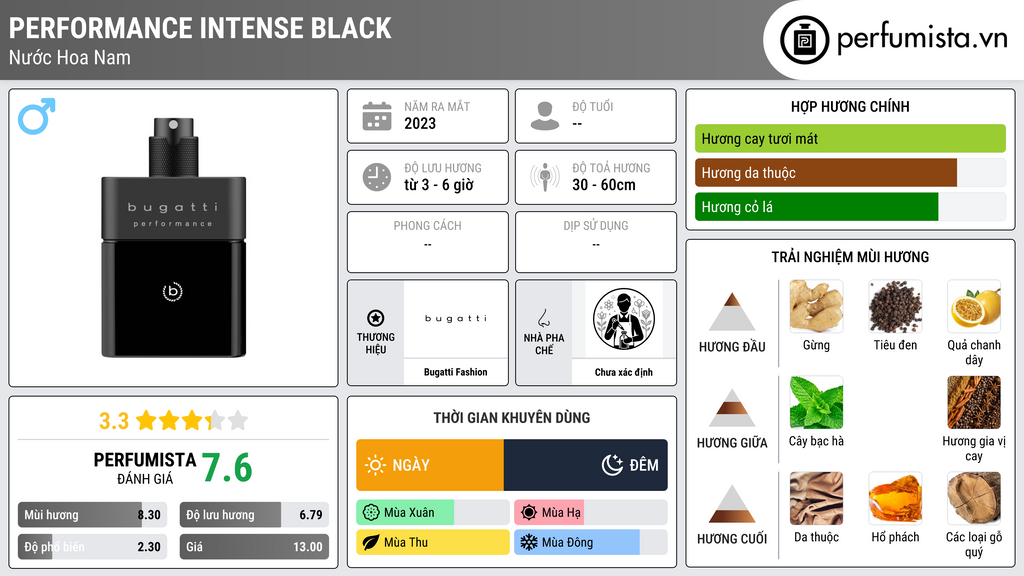
Task: Click the perfumista.vn bottle logo
Action: pyautogui.click(x=805, y=40)
